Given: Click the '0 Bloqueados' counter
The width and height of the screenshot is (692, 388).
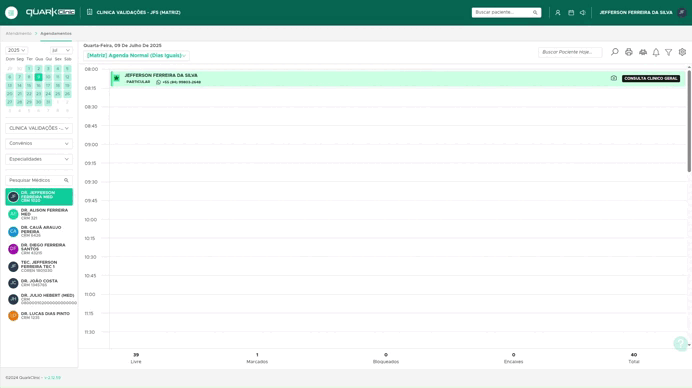Looking at the screenshot, I should tap(386, 358).
